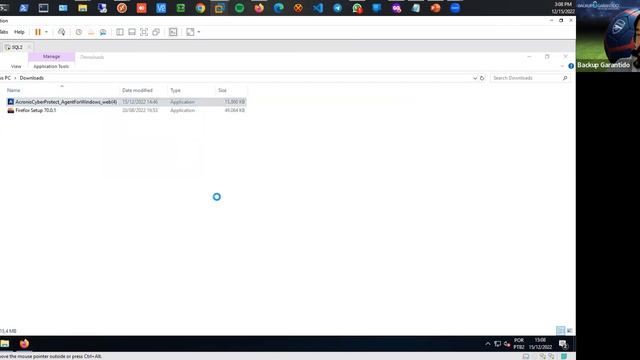Open File Explorer from guest taskbar
The width and height of the screenshot is (640, 360).
click(4, 344)
